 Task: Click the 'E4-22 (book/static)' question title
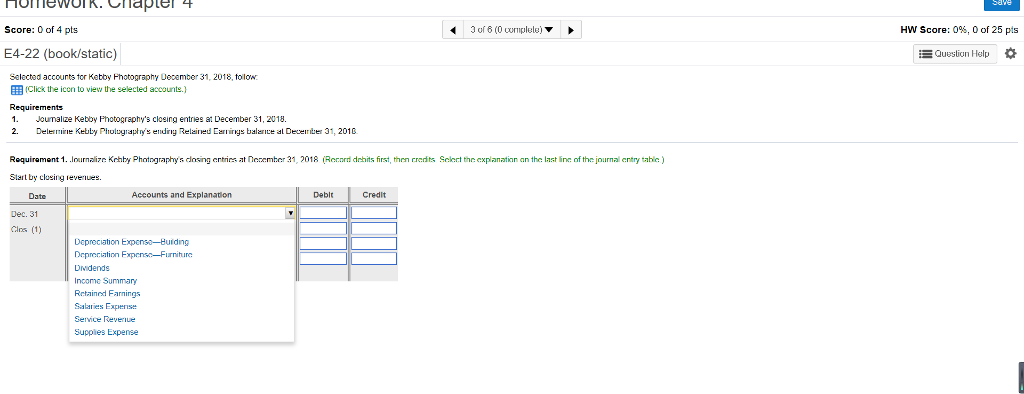[x=61, y=54]
